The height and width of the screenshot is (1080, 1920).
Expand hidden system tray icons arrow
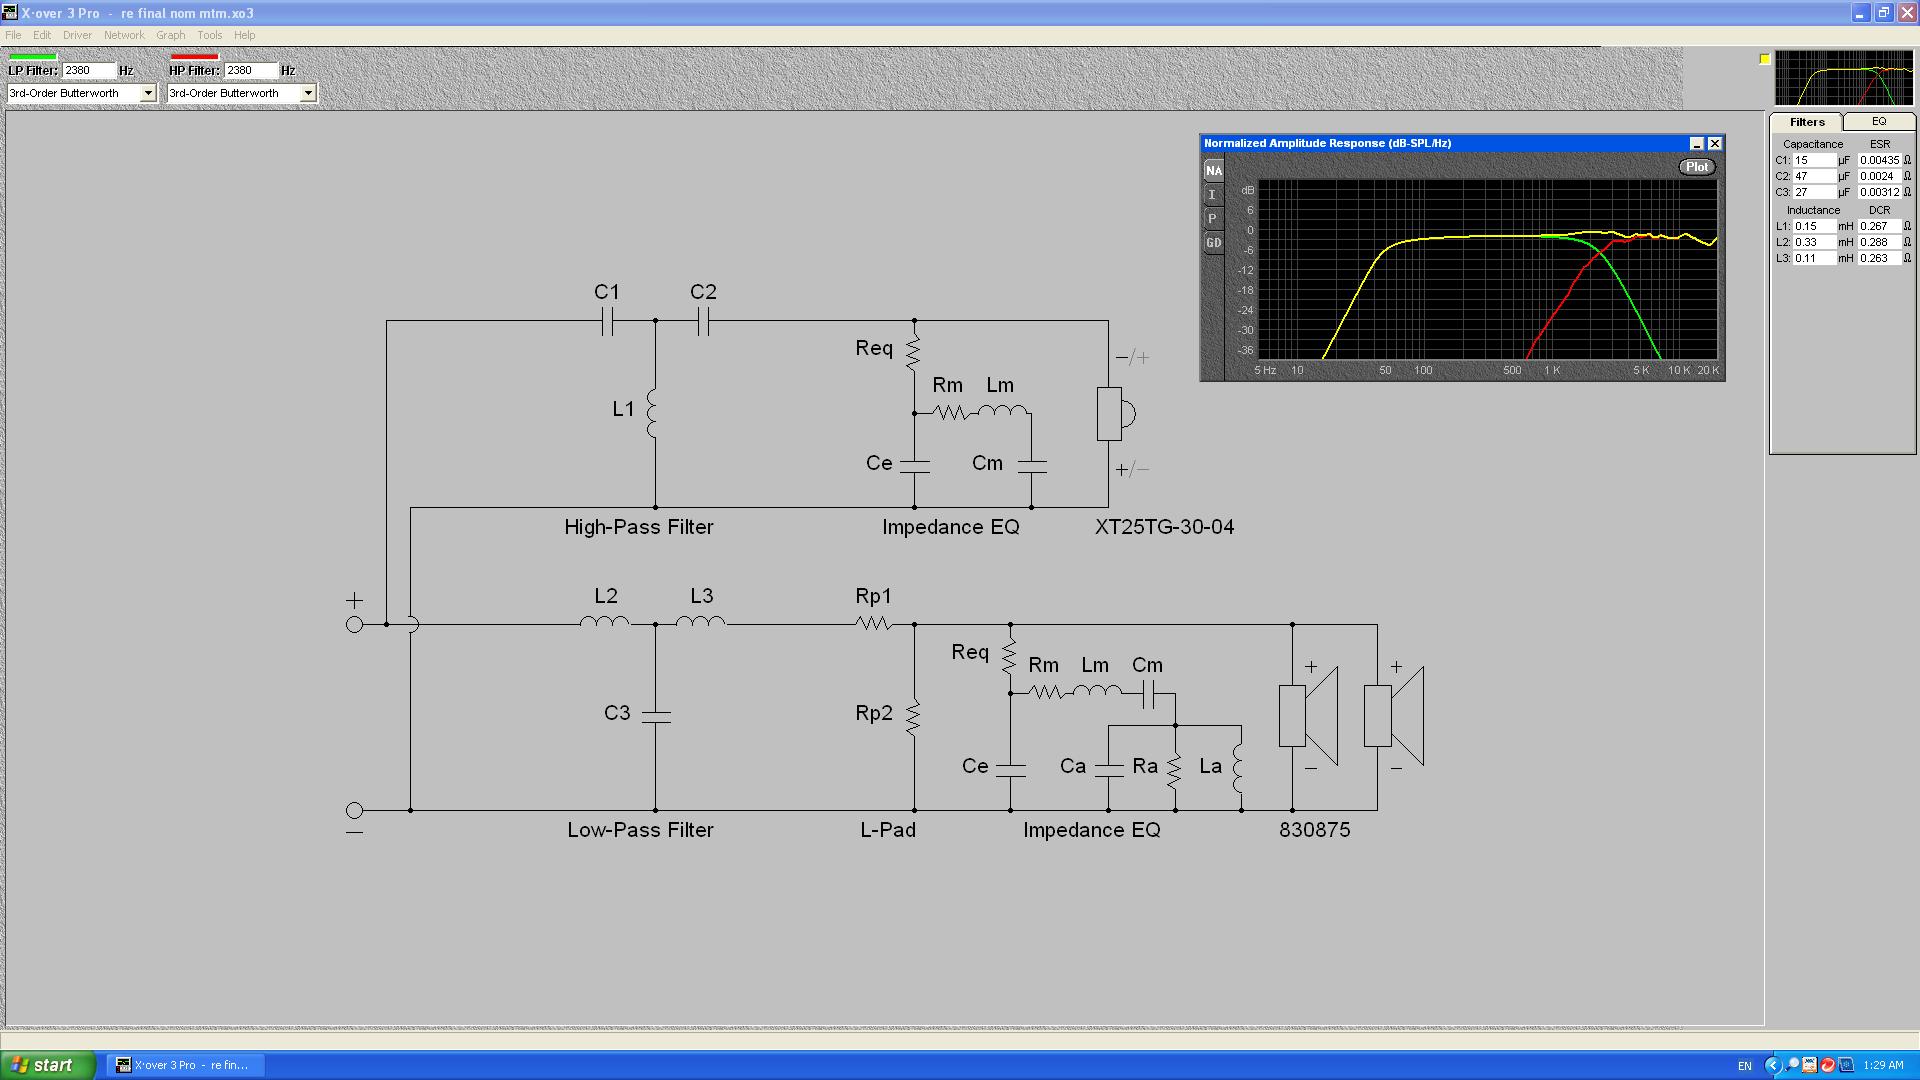(x=1773, y=1065)
